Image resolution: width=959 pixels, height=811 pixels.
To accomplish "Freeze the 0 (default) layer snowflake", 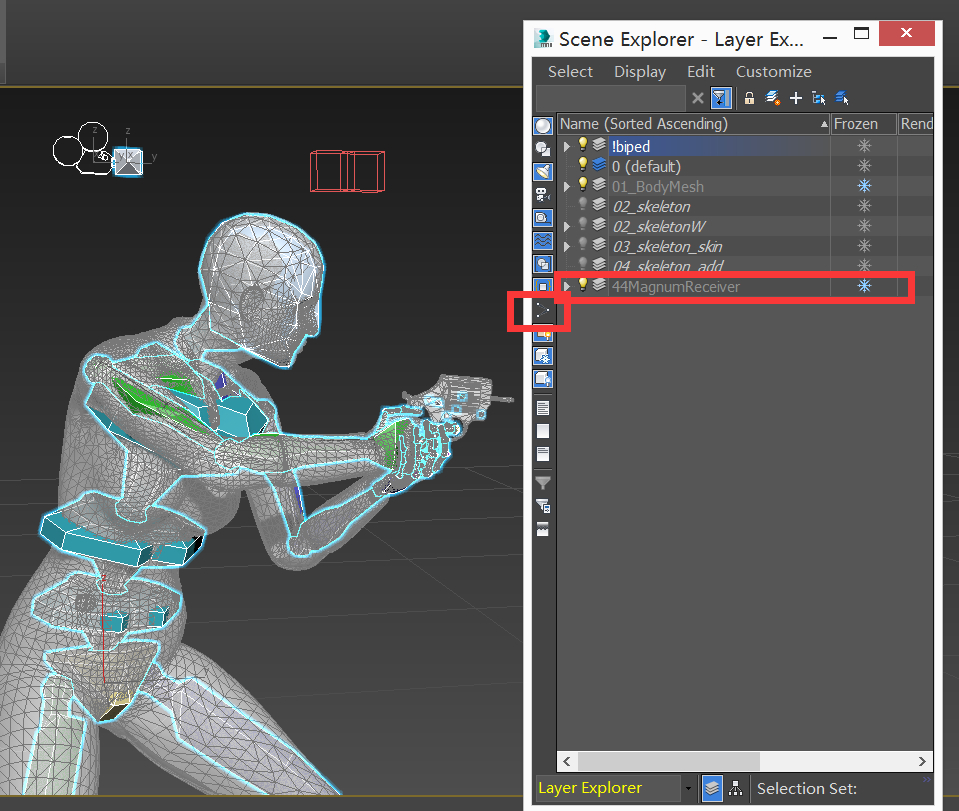I will [864, 166].
